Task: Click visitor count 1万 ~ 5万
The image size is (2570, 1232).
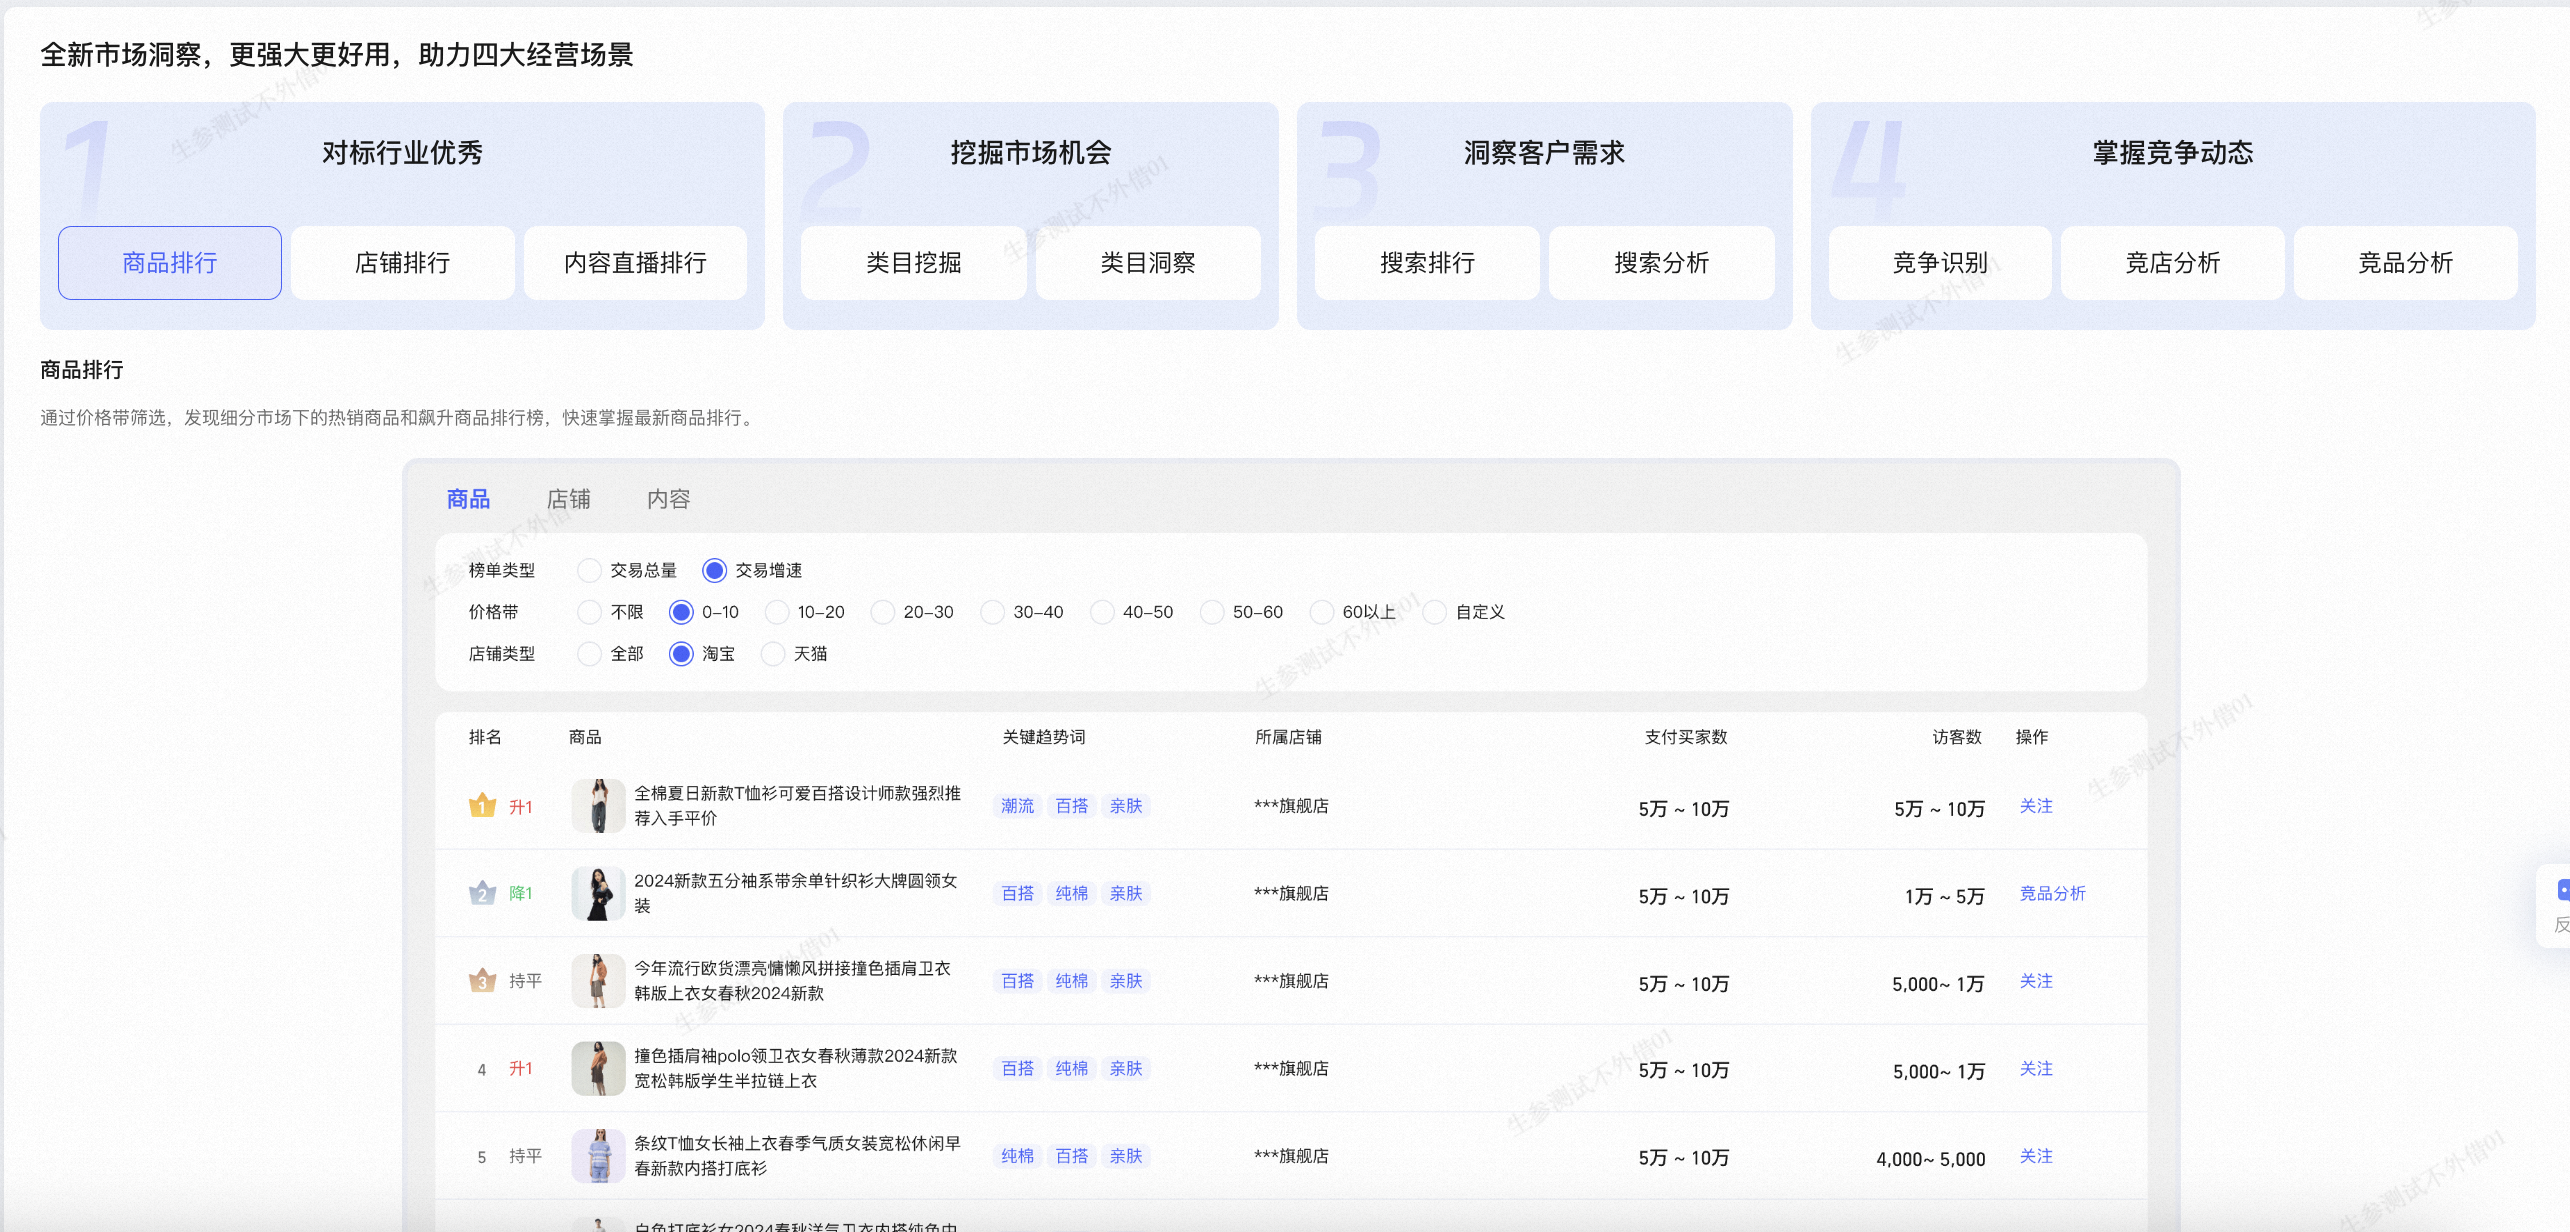Action: tap(1945, 896)
